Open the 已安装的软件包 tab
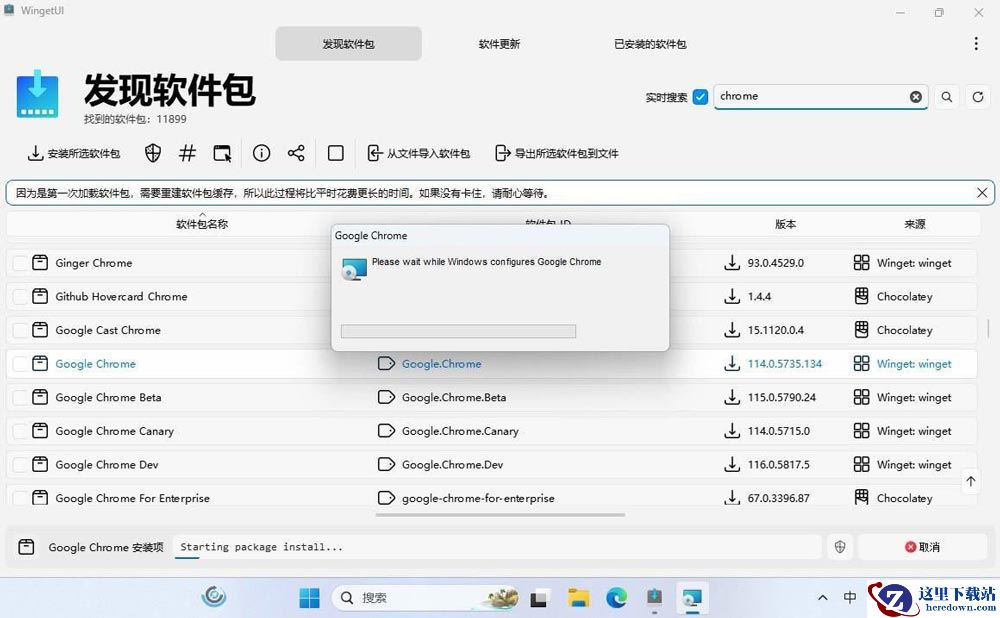1000x618 pixels. pos(650,44)
